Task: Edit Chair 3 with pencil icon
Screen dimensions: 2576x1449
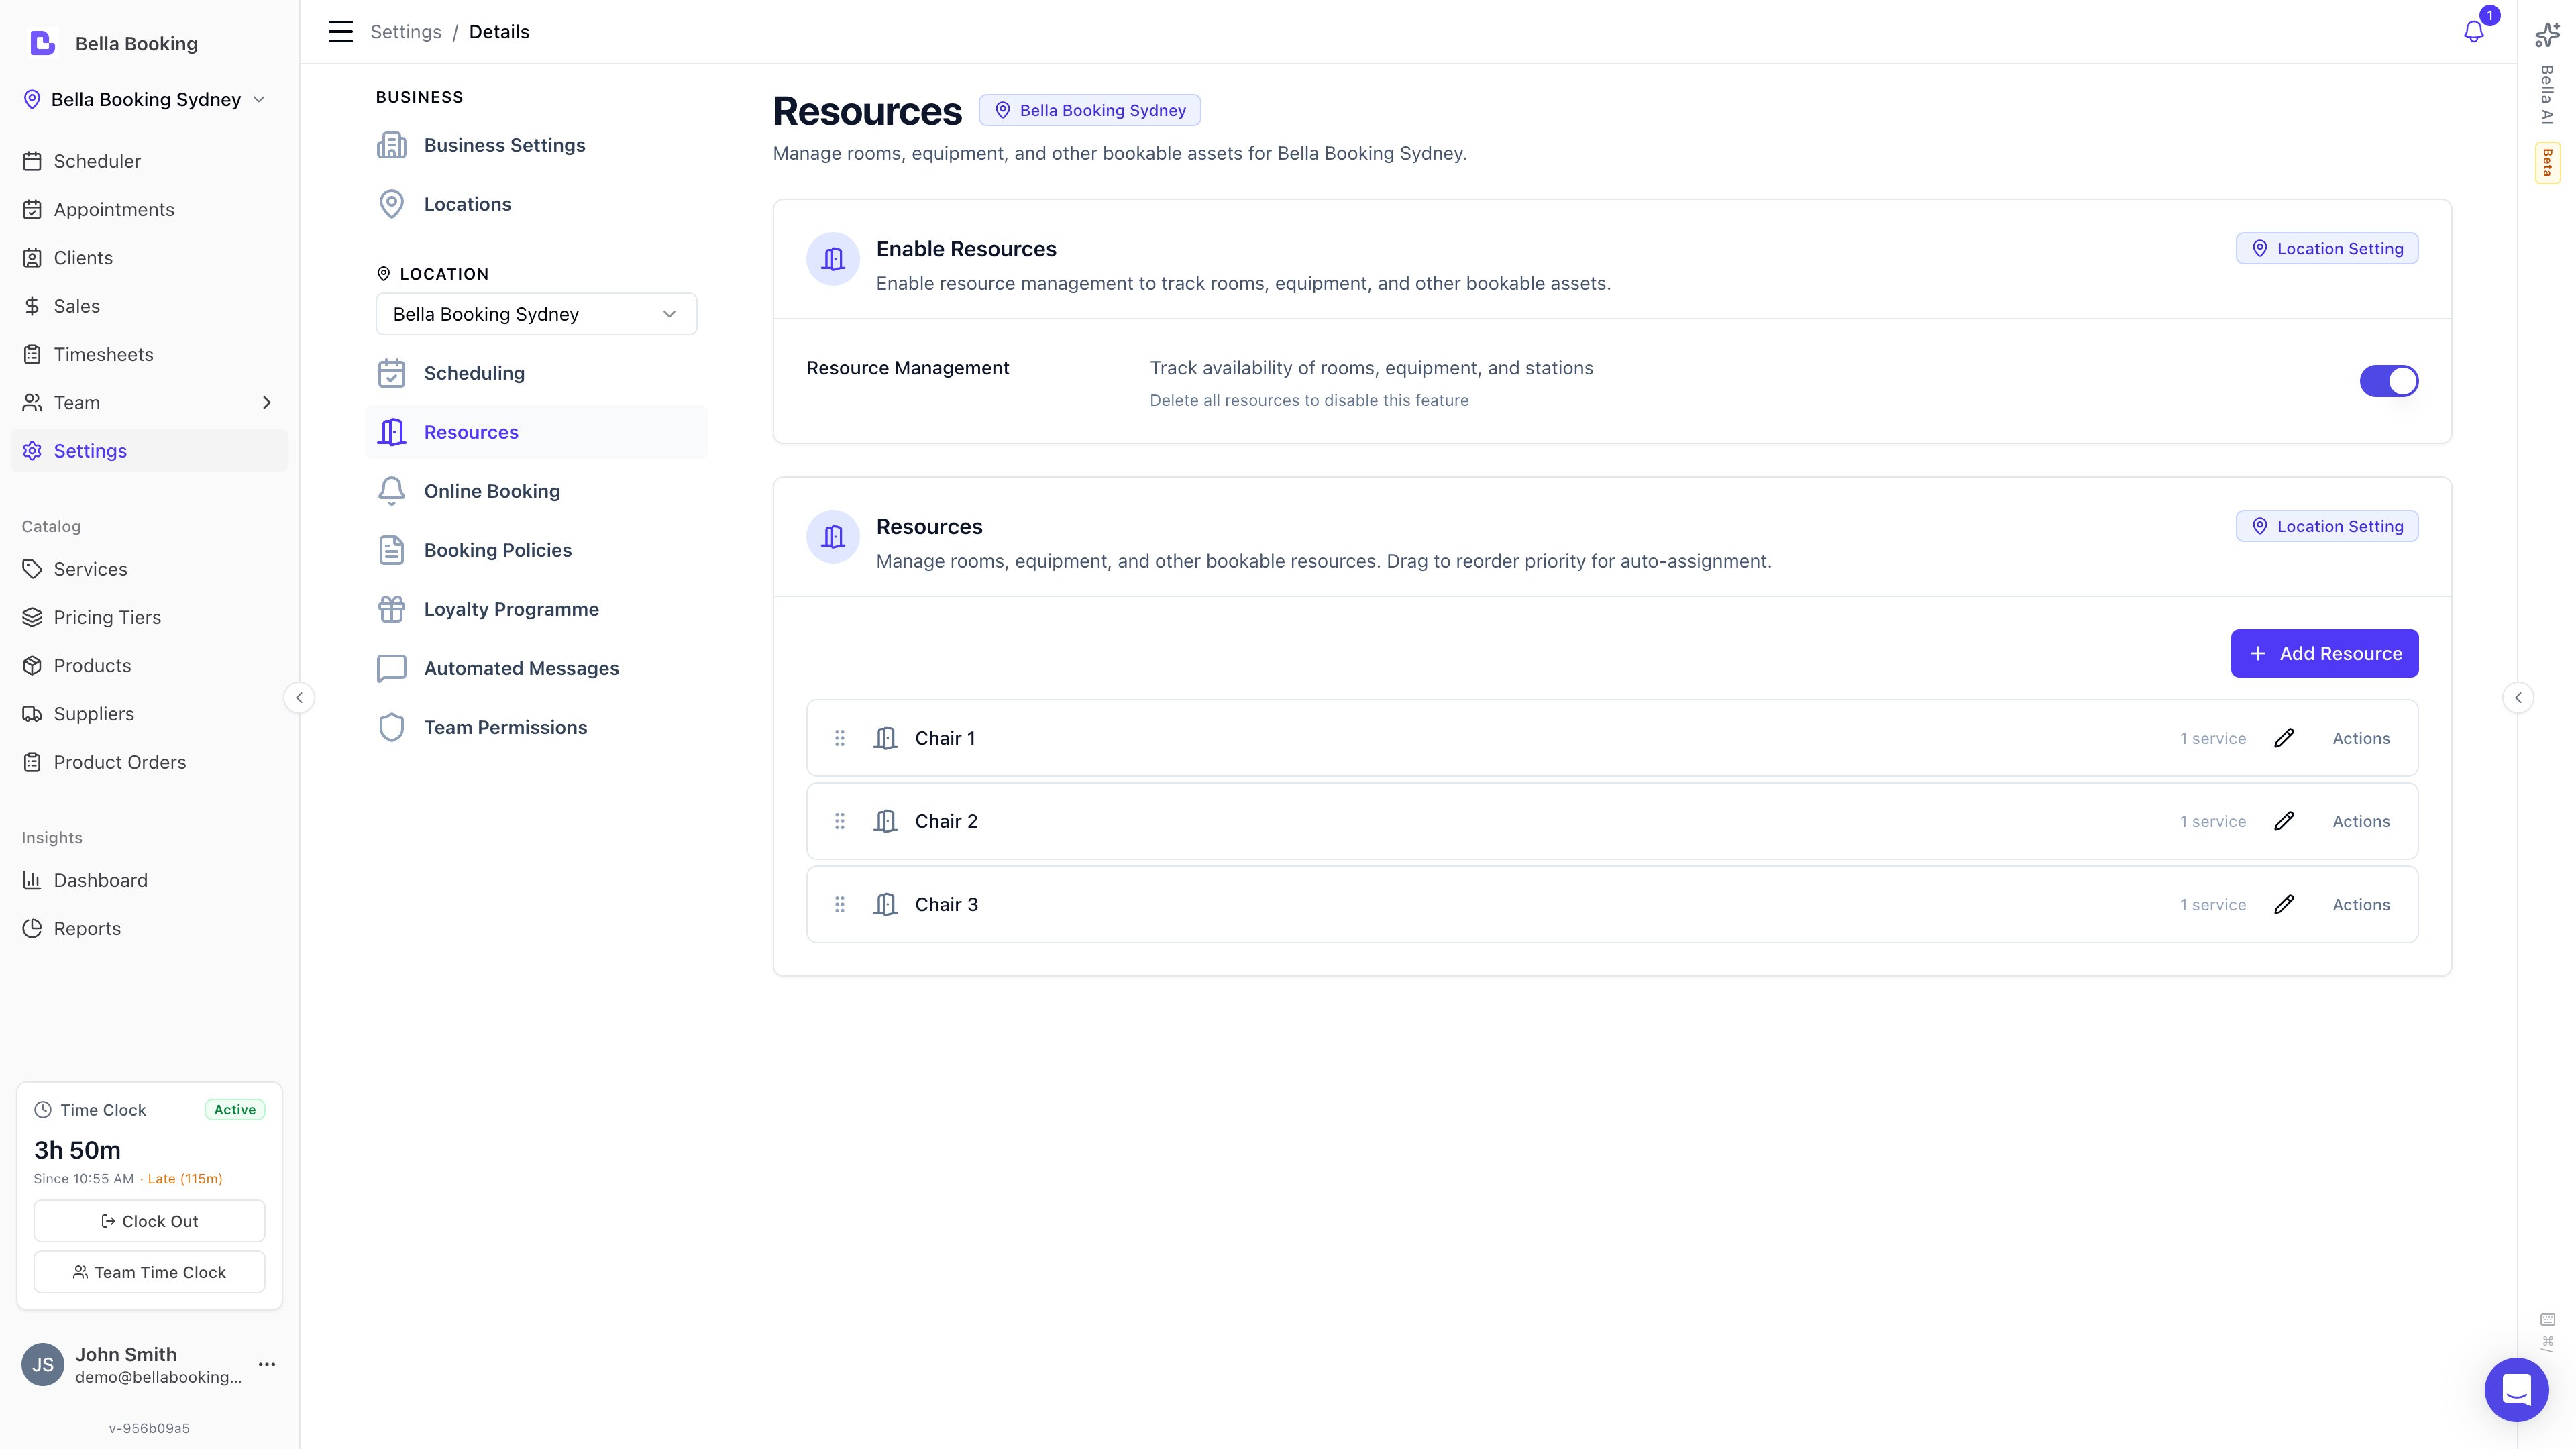Action: click(x=2284, y=904)
